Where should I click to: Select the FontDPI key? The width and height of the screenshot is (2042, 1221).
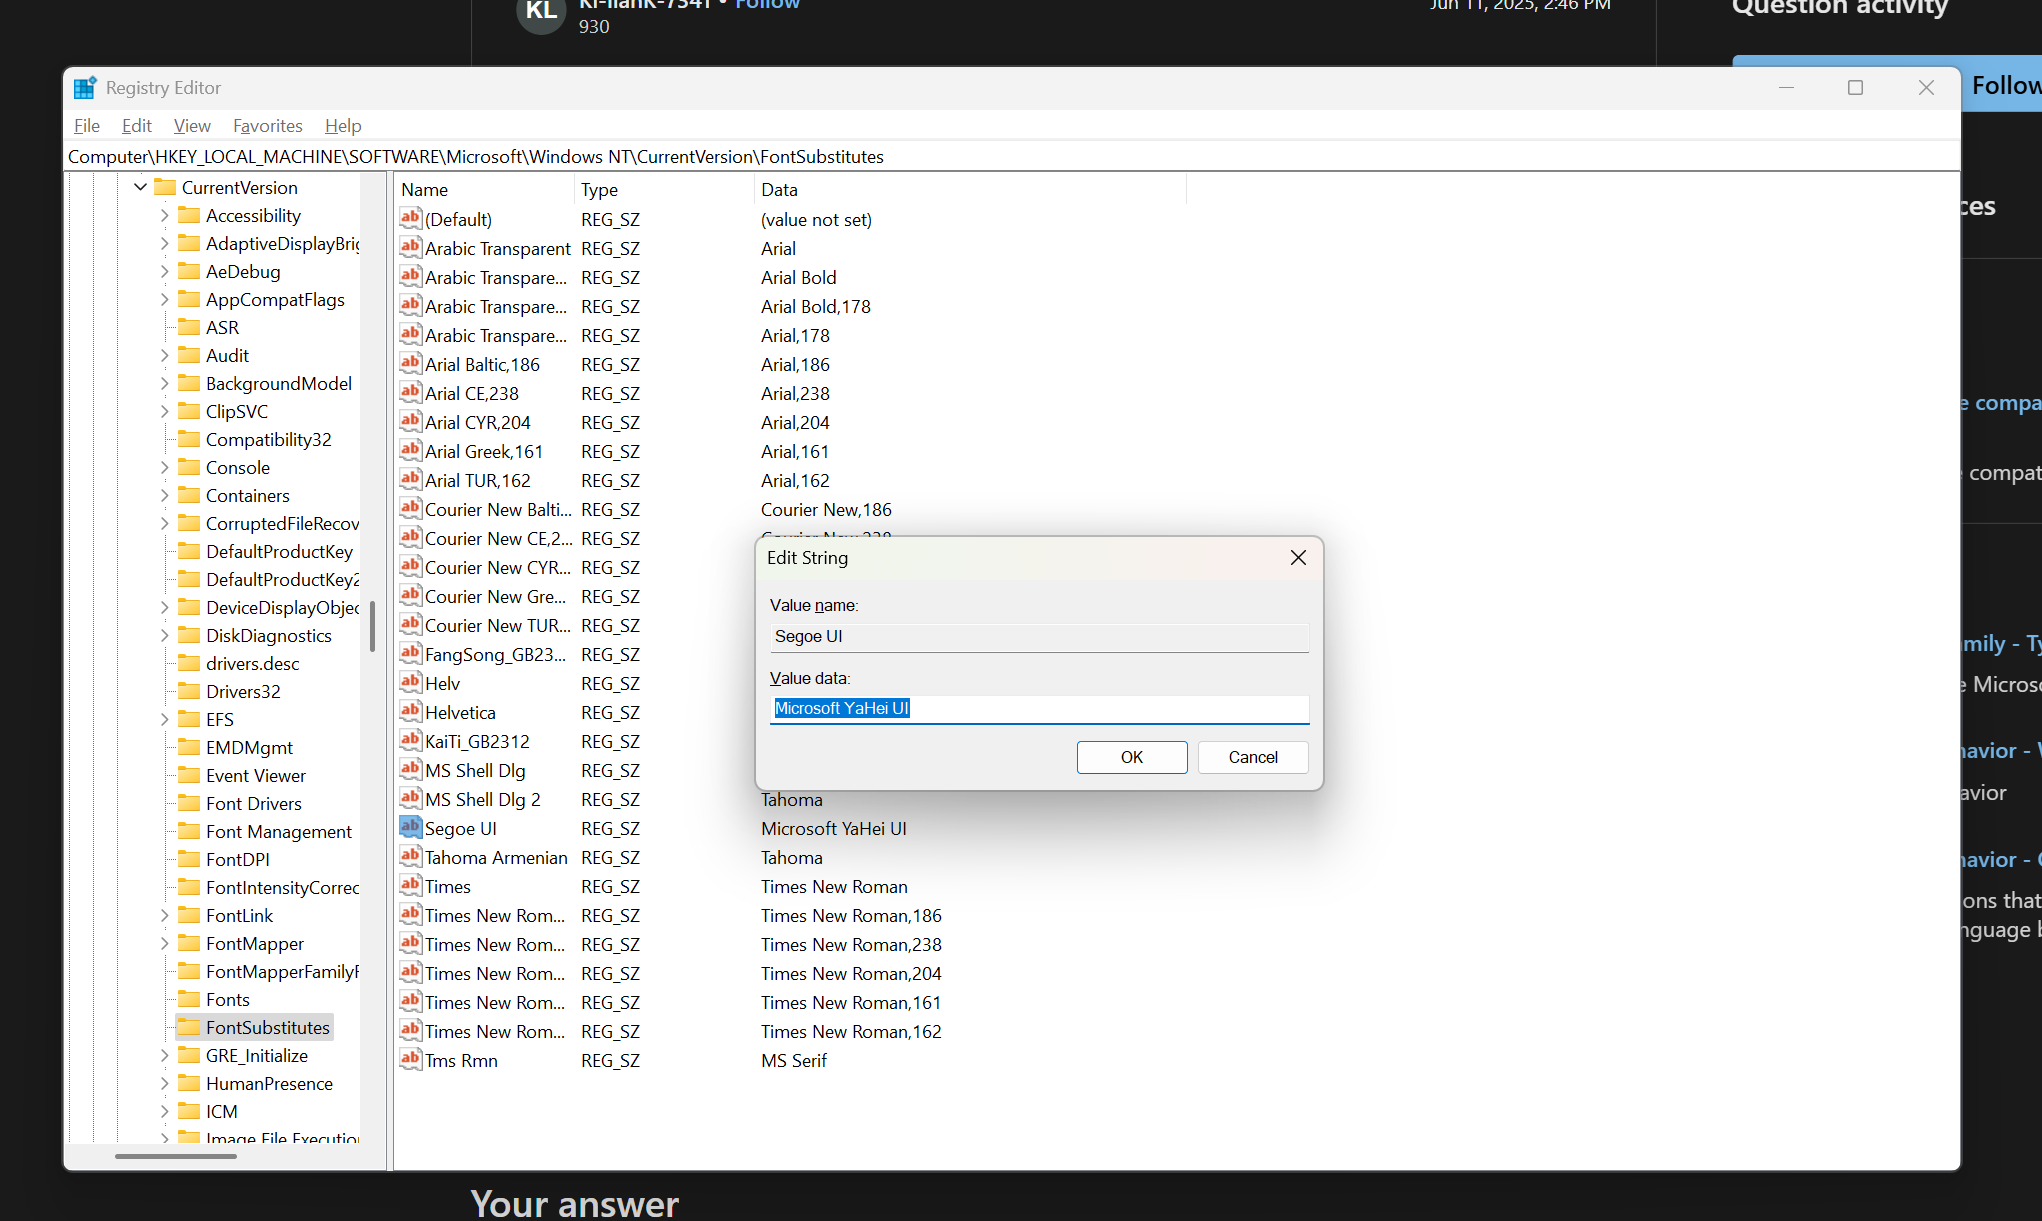[238, 859]
